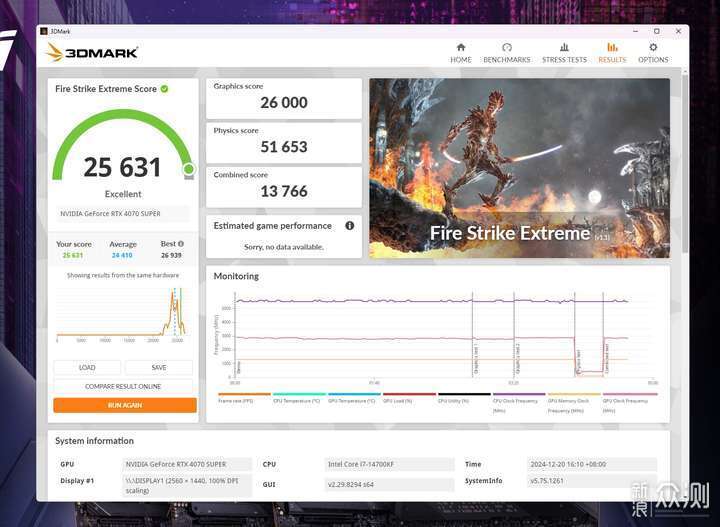Click the System information heading
The image size is (720, 527).
tap(95, 441)
